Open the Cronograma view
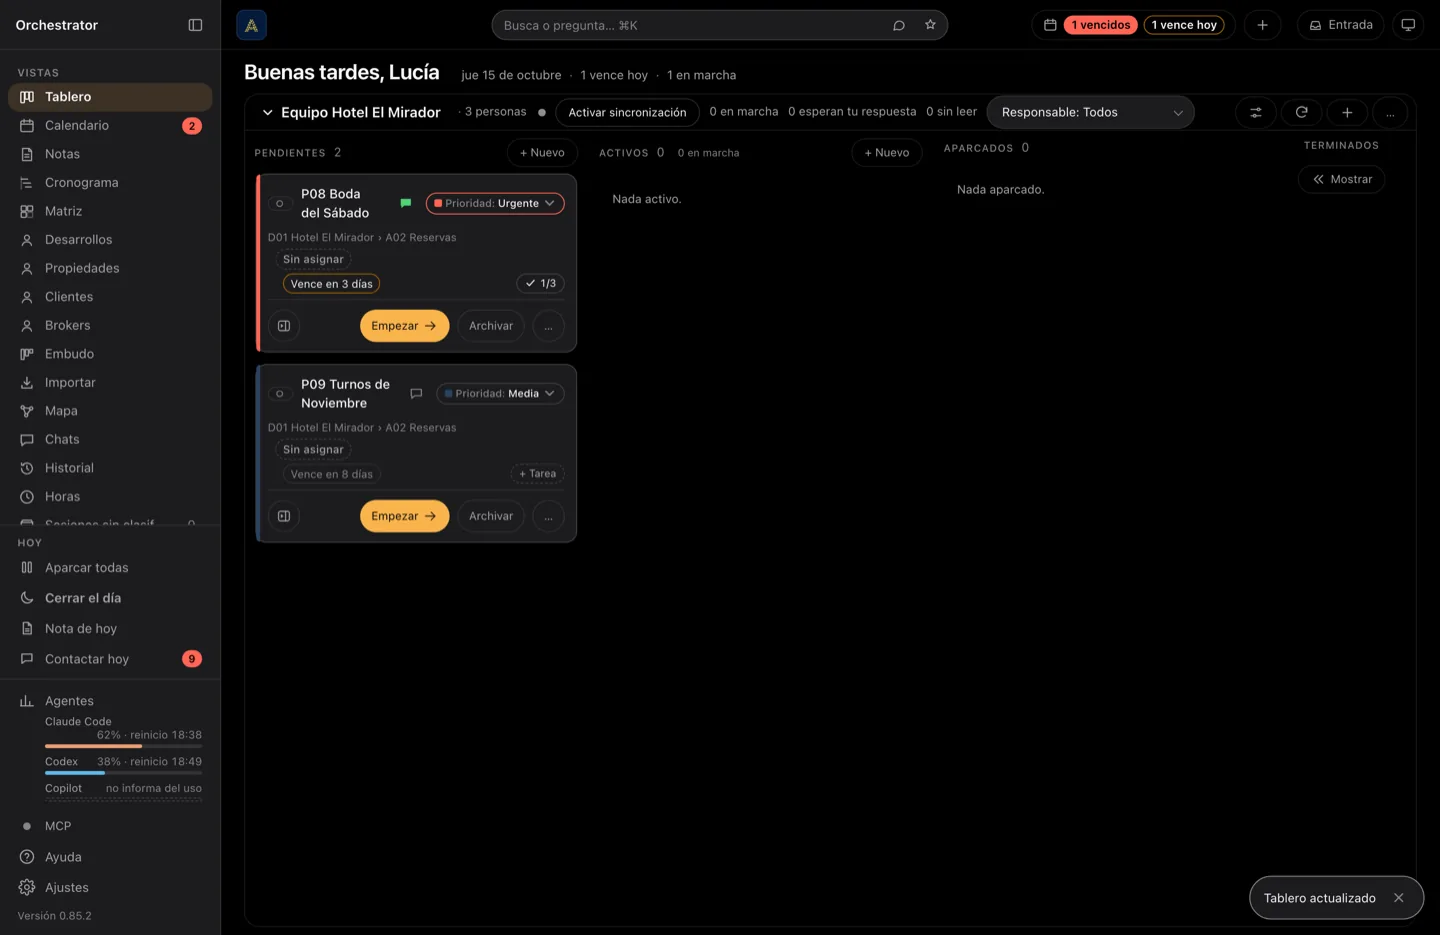The image size is (1440, 935). tap(110, 182)
